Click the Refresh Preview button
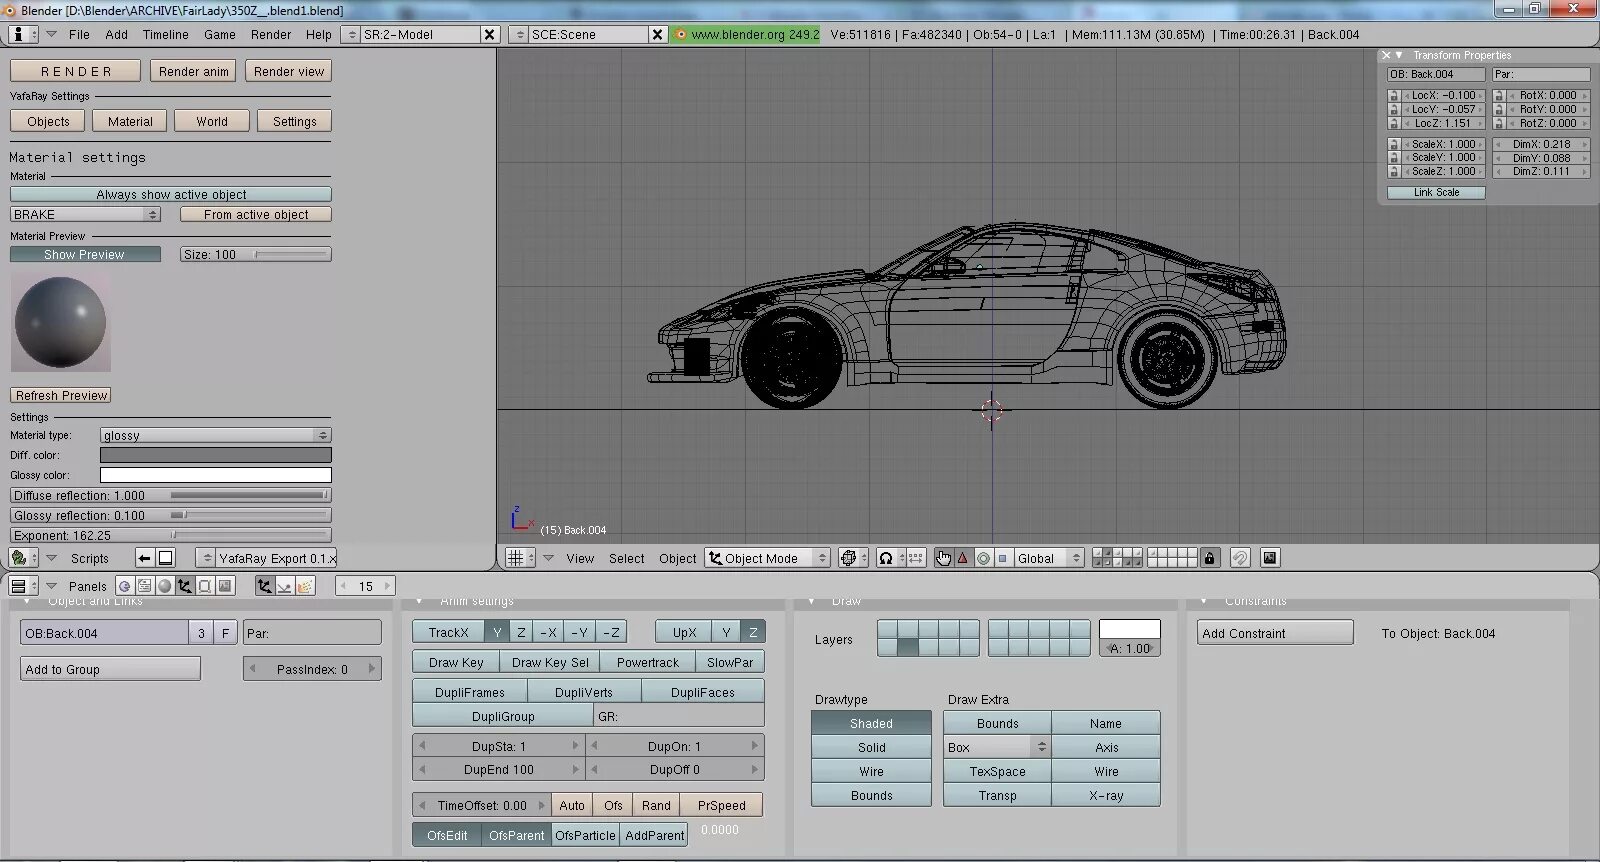The height and width of the screenshot is (862, 1600). click(x=61, y=395)
